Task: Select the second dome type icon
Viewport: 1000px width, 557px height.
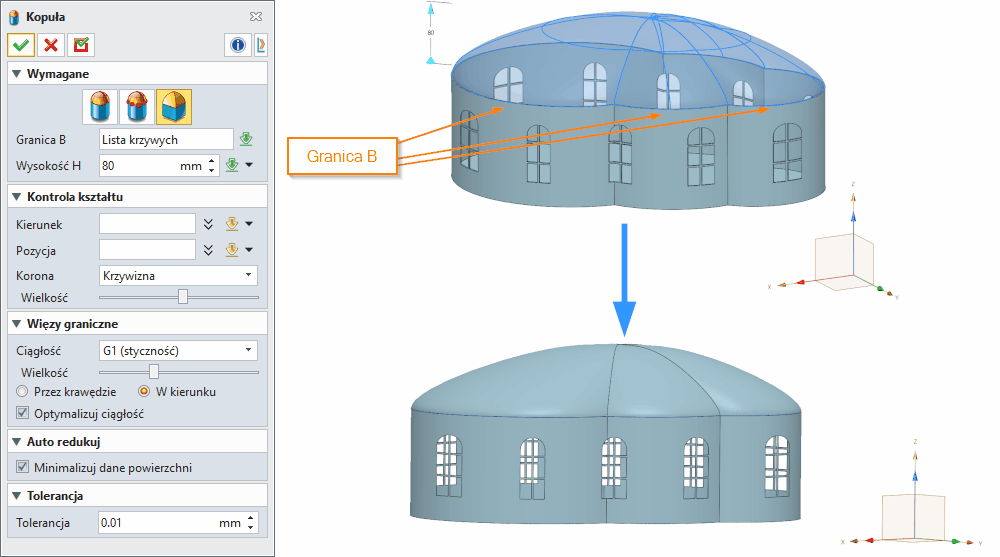Action: [137, 105]
